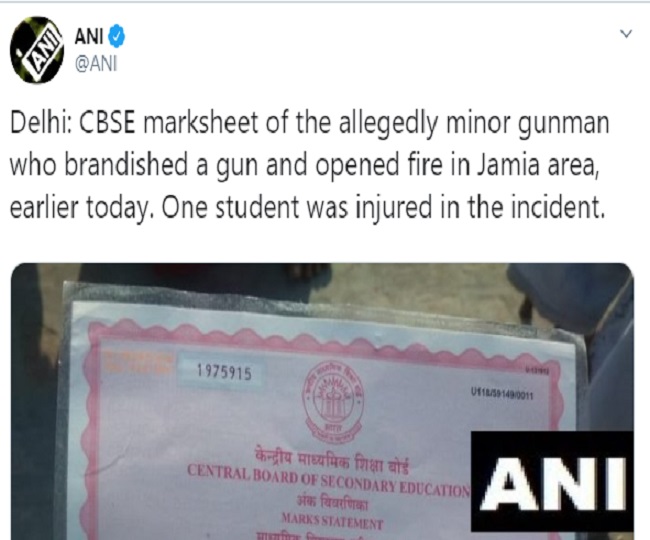Screen dimensions: 650x540
Task: Click the Hindi "अंक विवरणिका" line
Action: pyautogui.click(x=332, y=503)
